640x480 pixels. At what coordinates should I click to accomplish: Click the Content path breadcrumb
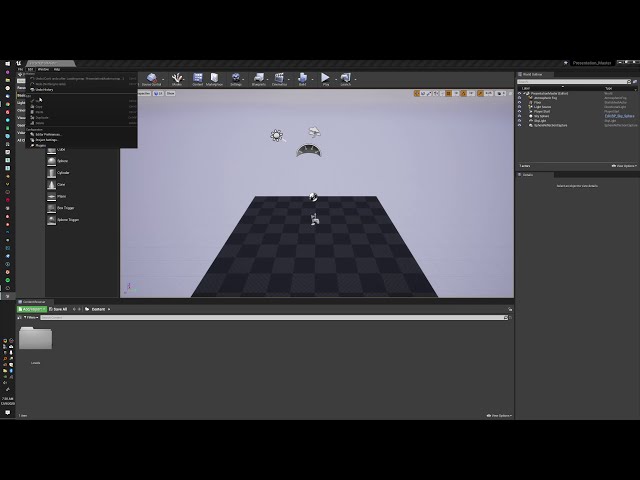tap(98, 309)
